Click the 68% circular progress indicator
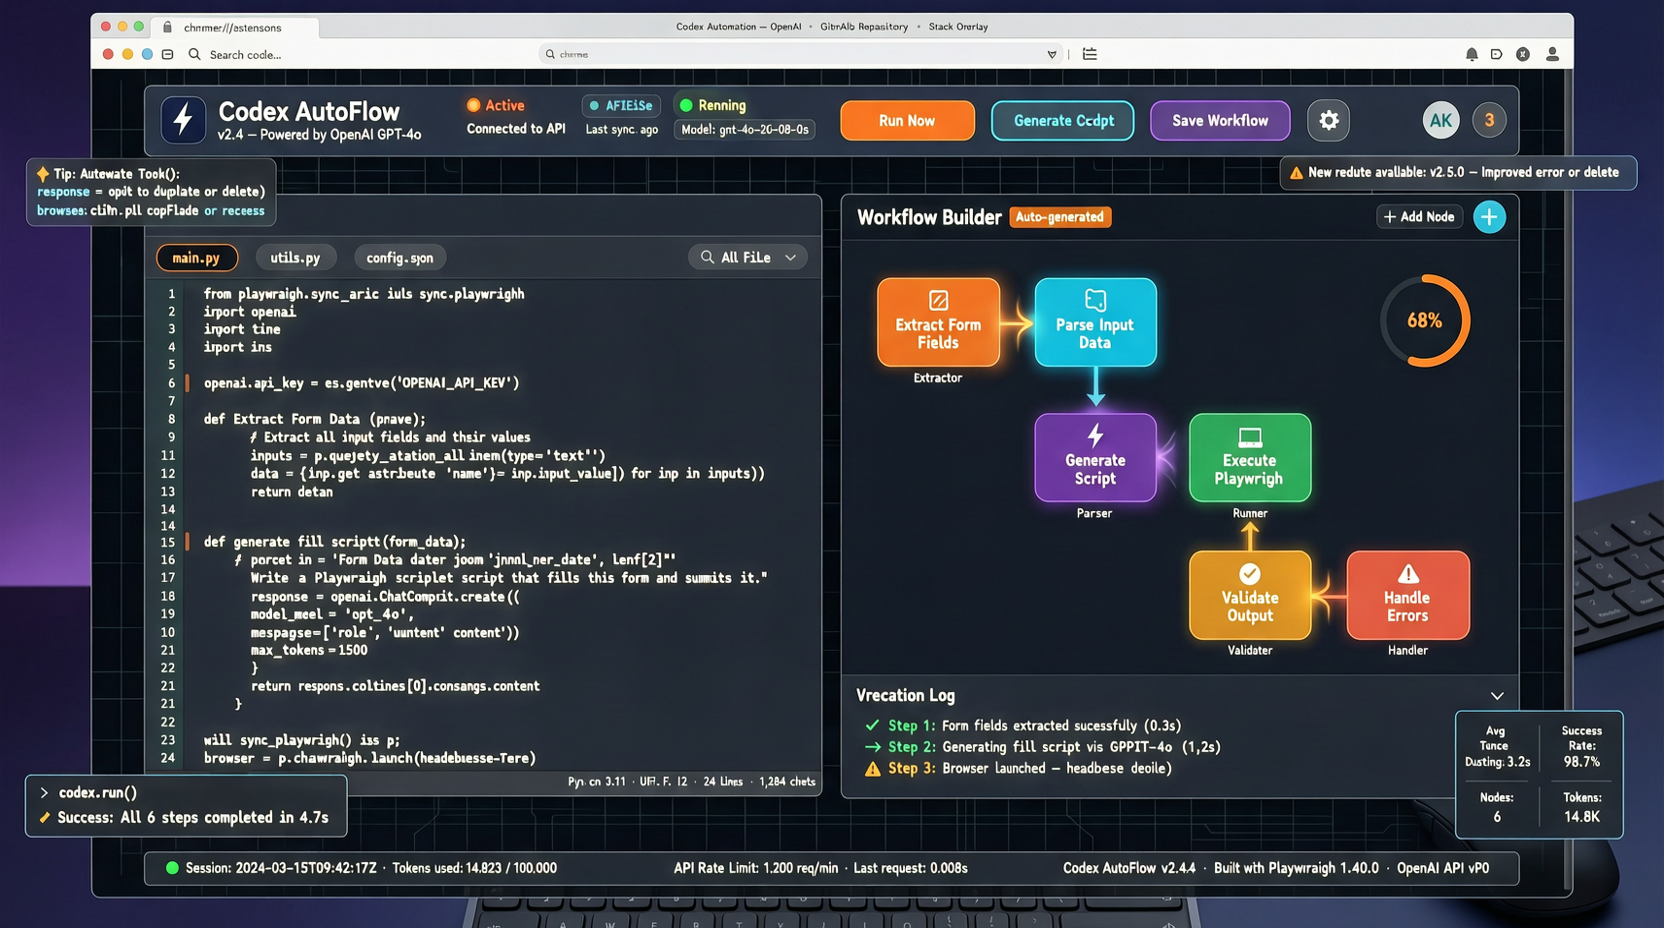The image size is (1664, 928). click(1424, 321)
